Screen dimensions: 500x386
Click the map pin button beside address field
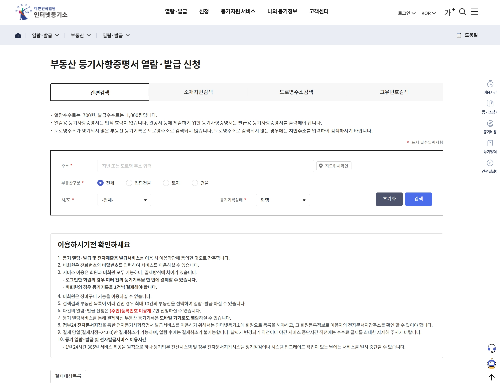point(334,166)
